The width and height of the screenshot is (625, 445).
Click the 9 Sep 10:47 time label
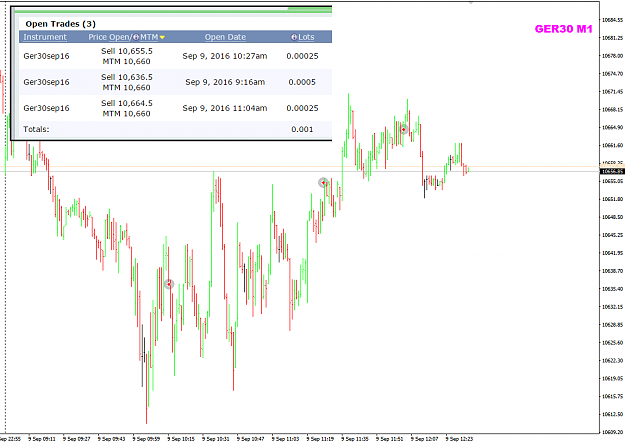(x=250, y=439)
